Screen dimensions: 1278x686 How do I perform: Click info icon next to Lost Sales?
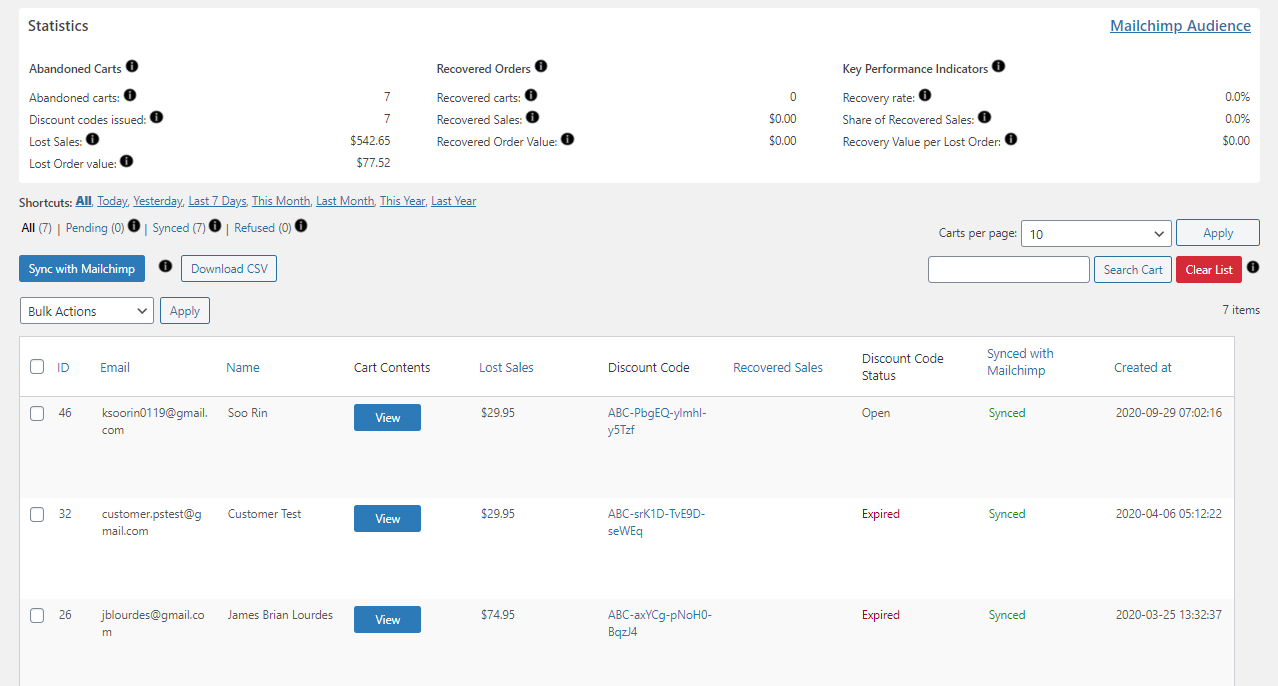pos(93,140)
